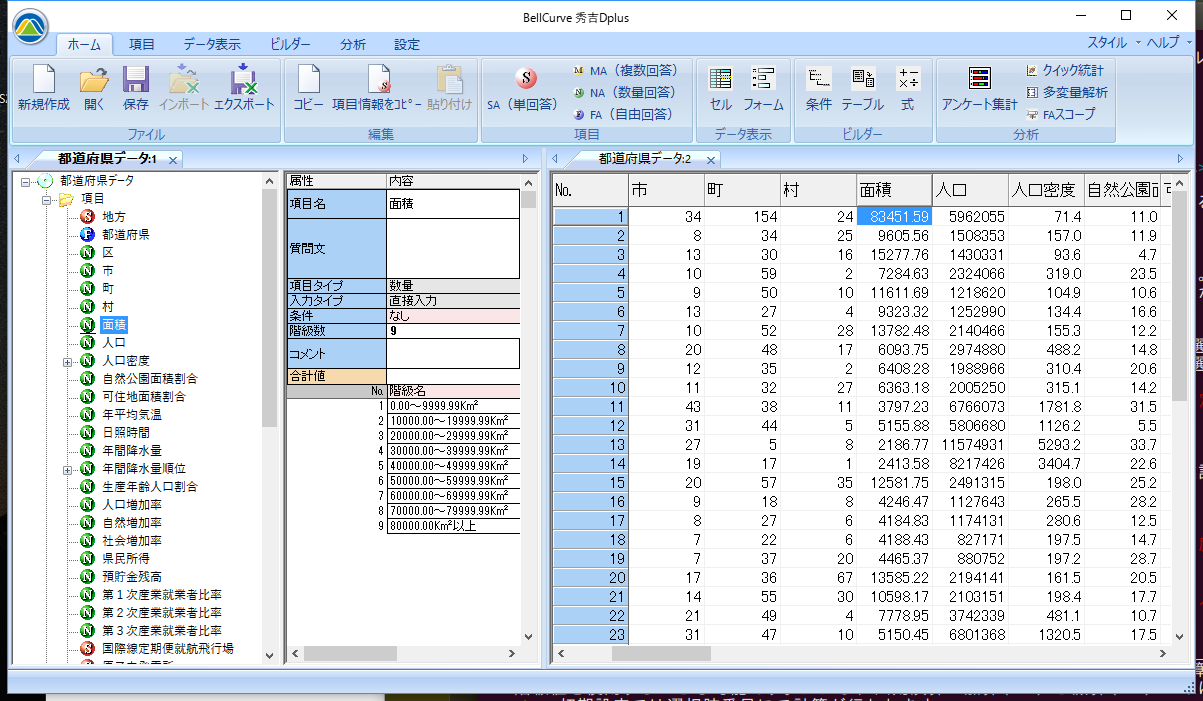Add an MA（複数回答）item
The image size is (1203, 701).
tap(625, 71)
